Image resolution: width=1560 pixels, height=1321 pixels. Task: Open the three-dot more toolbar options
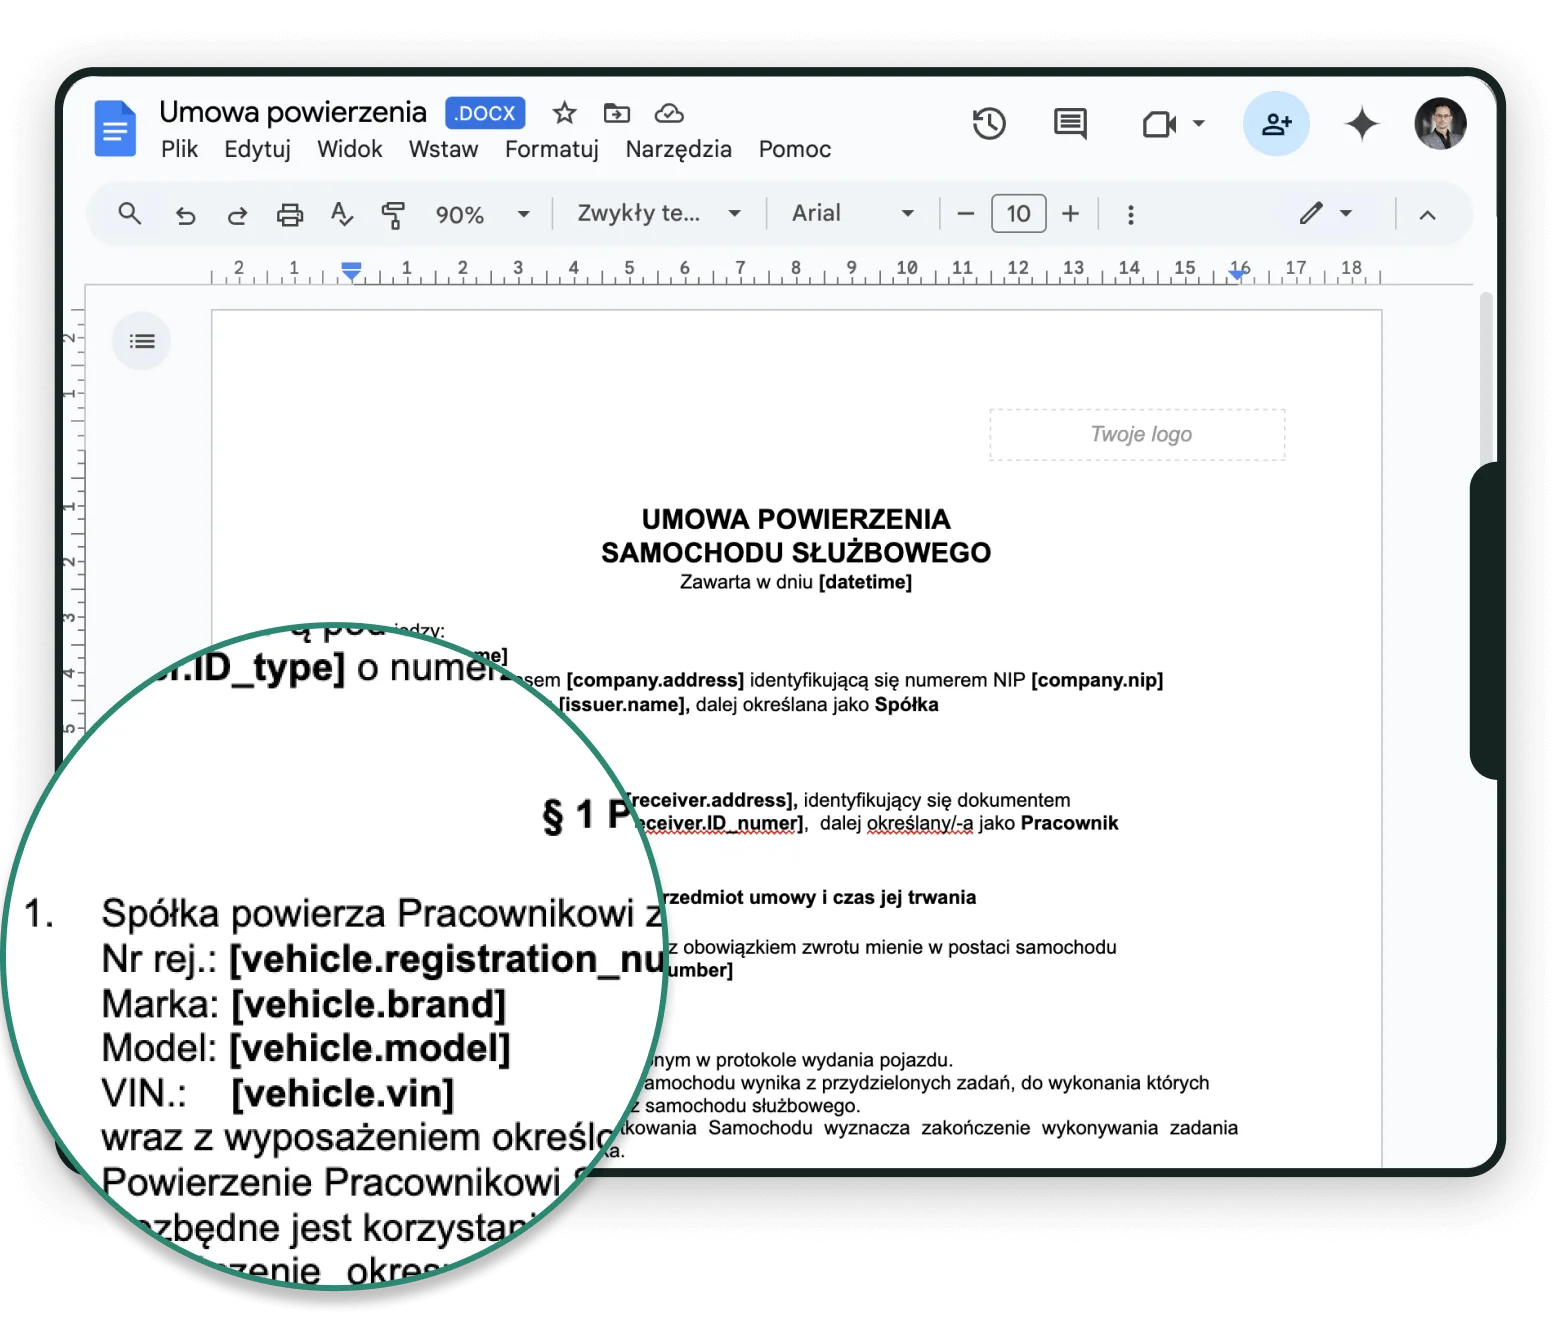pos(1131,215)
